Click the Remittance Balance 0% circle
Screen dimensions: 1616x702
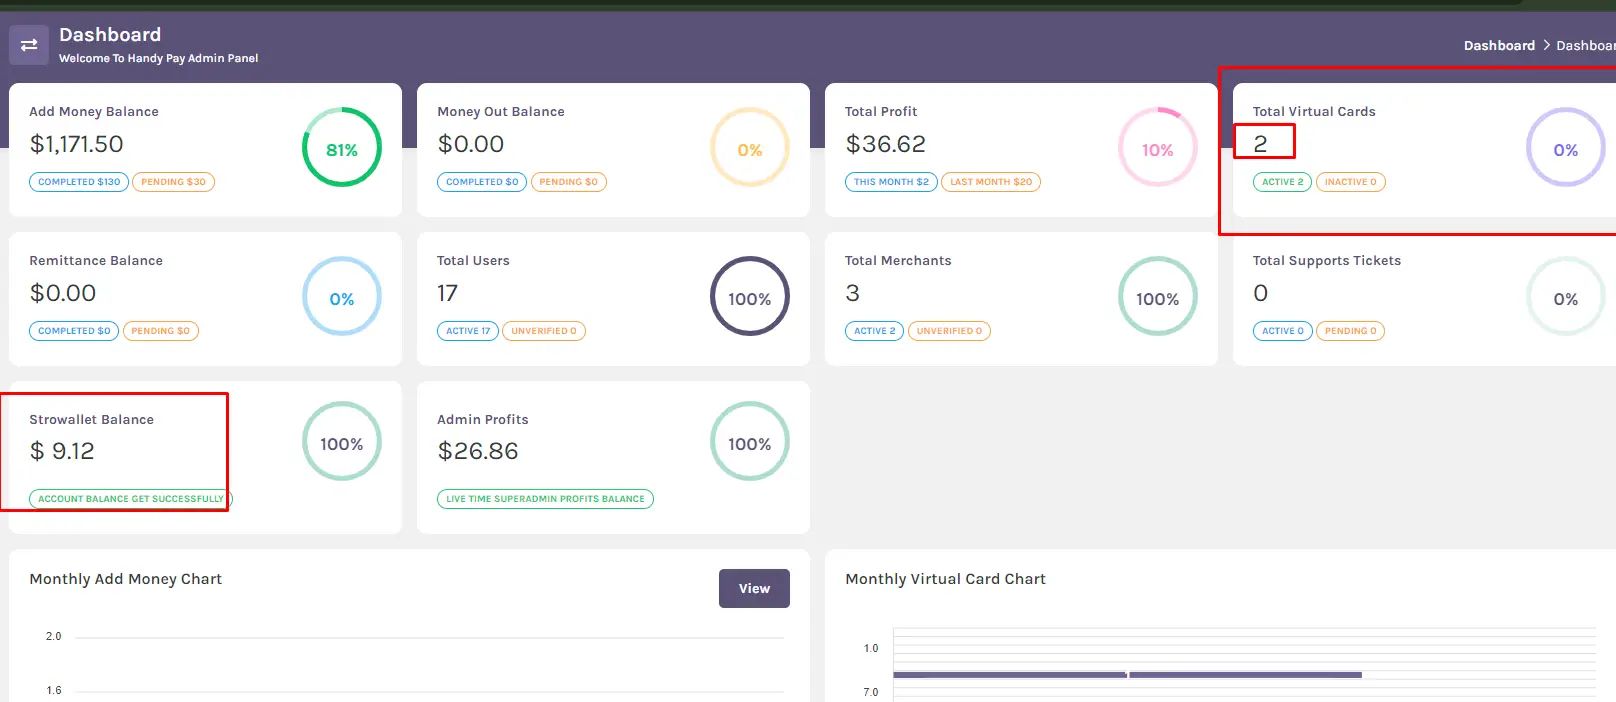pyautogui.click(x=341, y=298)
